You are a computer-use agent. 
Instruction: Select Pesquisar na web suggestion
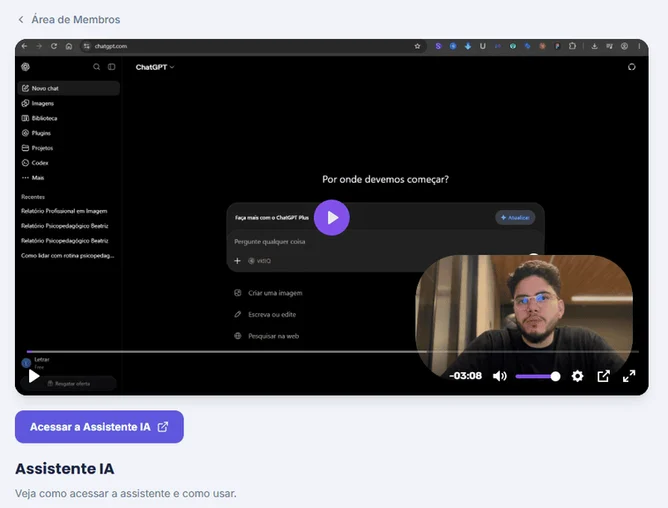coord(267,336)
